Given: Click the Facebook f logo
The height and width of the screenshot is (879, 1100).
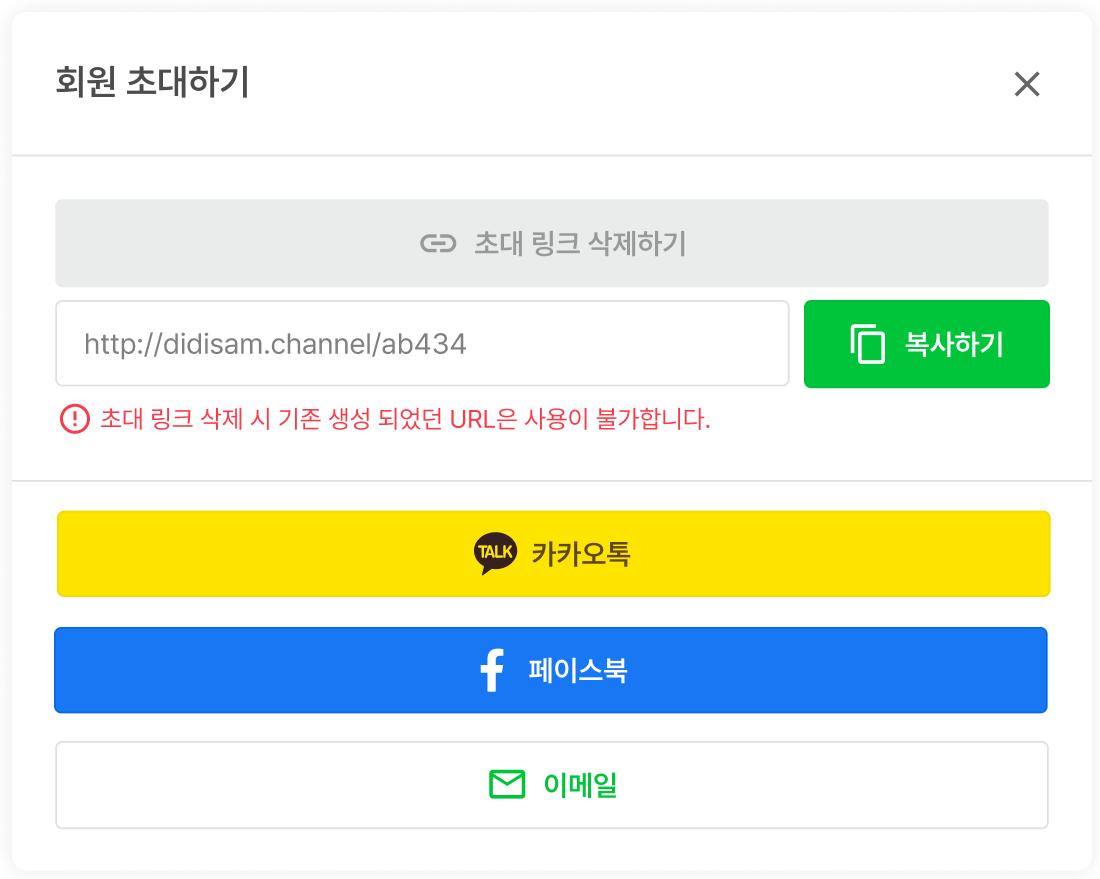Looking at the screenshot, I should [491, 670].
